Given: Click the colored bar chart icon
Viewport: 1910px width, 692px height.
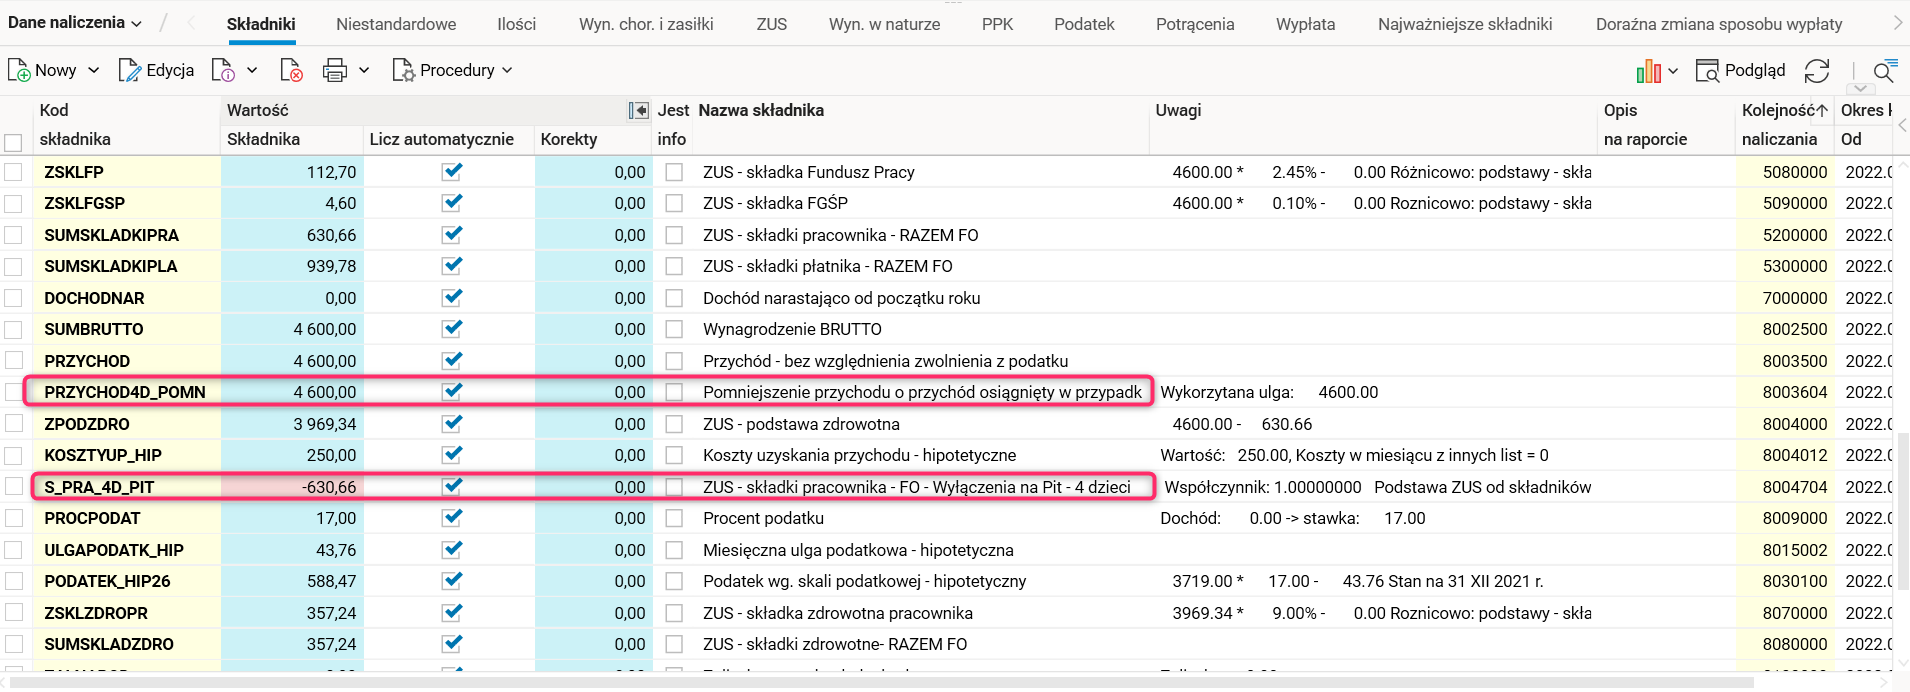Looking at the screenshot, I should pos(1648,71).
